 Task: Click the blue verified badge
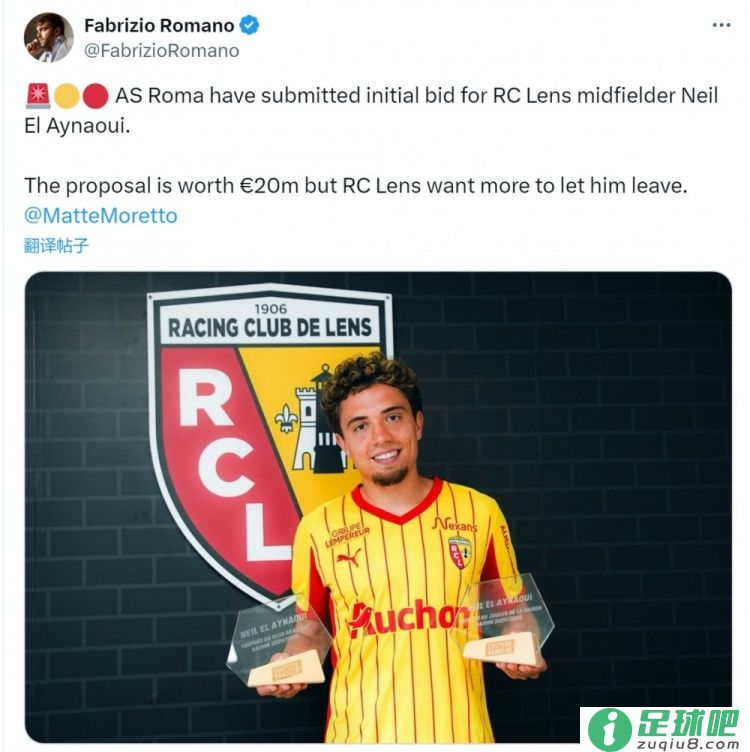249,25
